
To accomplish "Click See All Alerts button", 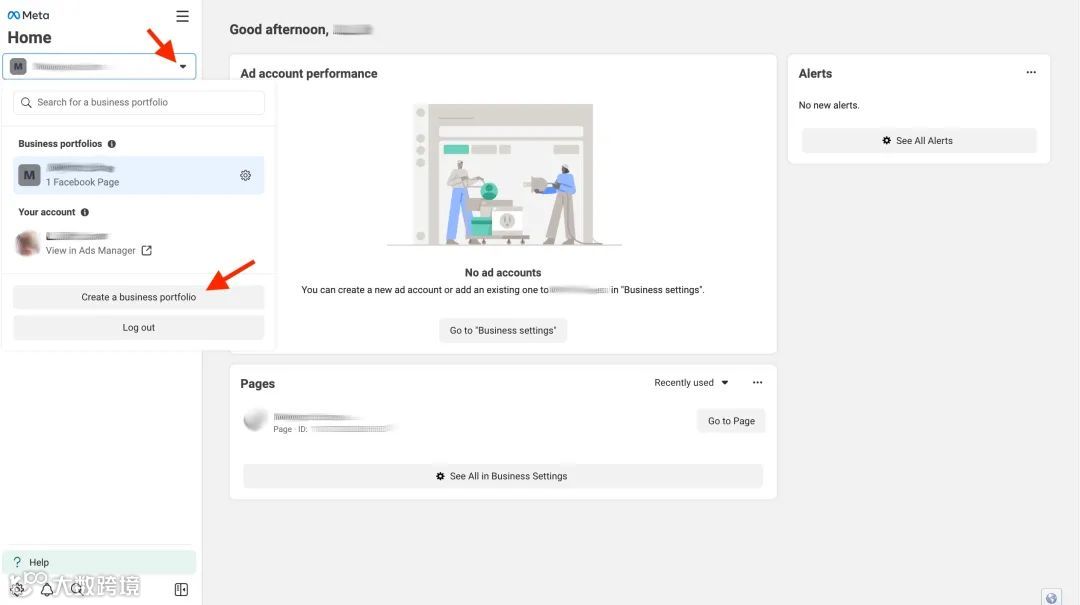I will pos(919,141).
